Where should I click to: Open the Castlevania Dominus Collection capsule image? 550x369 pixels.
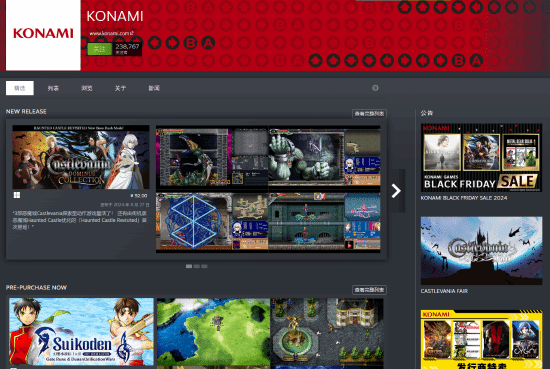pos(81,157)
